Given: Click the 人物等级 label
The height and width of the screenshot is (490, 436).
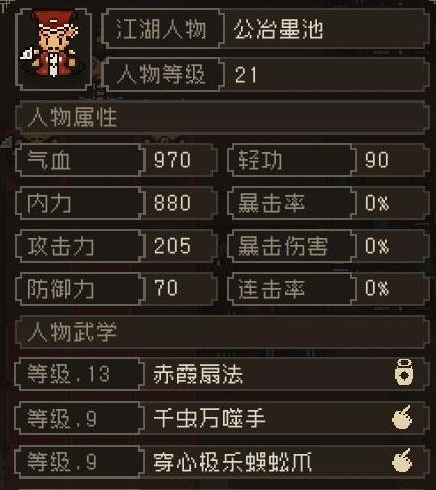Looking at the screenshot, I should pyautogui.click(x=161, y=74).
